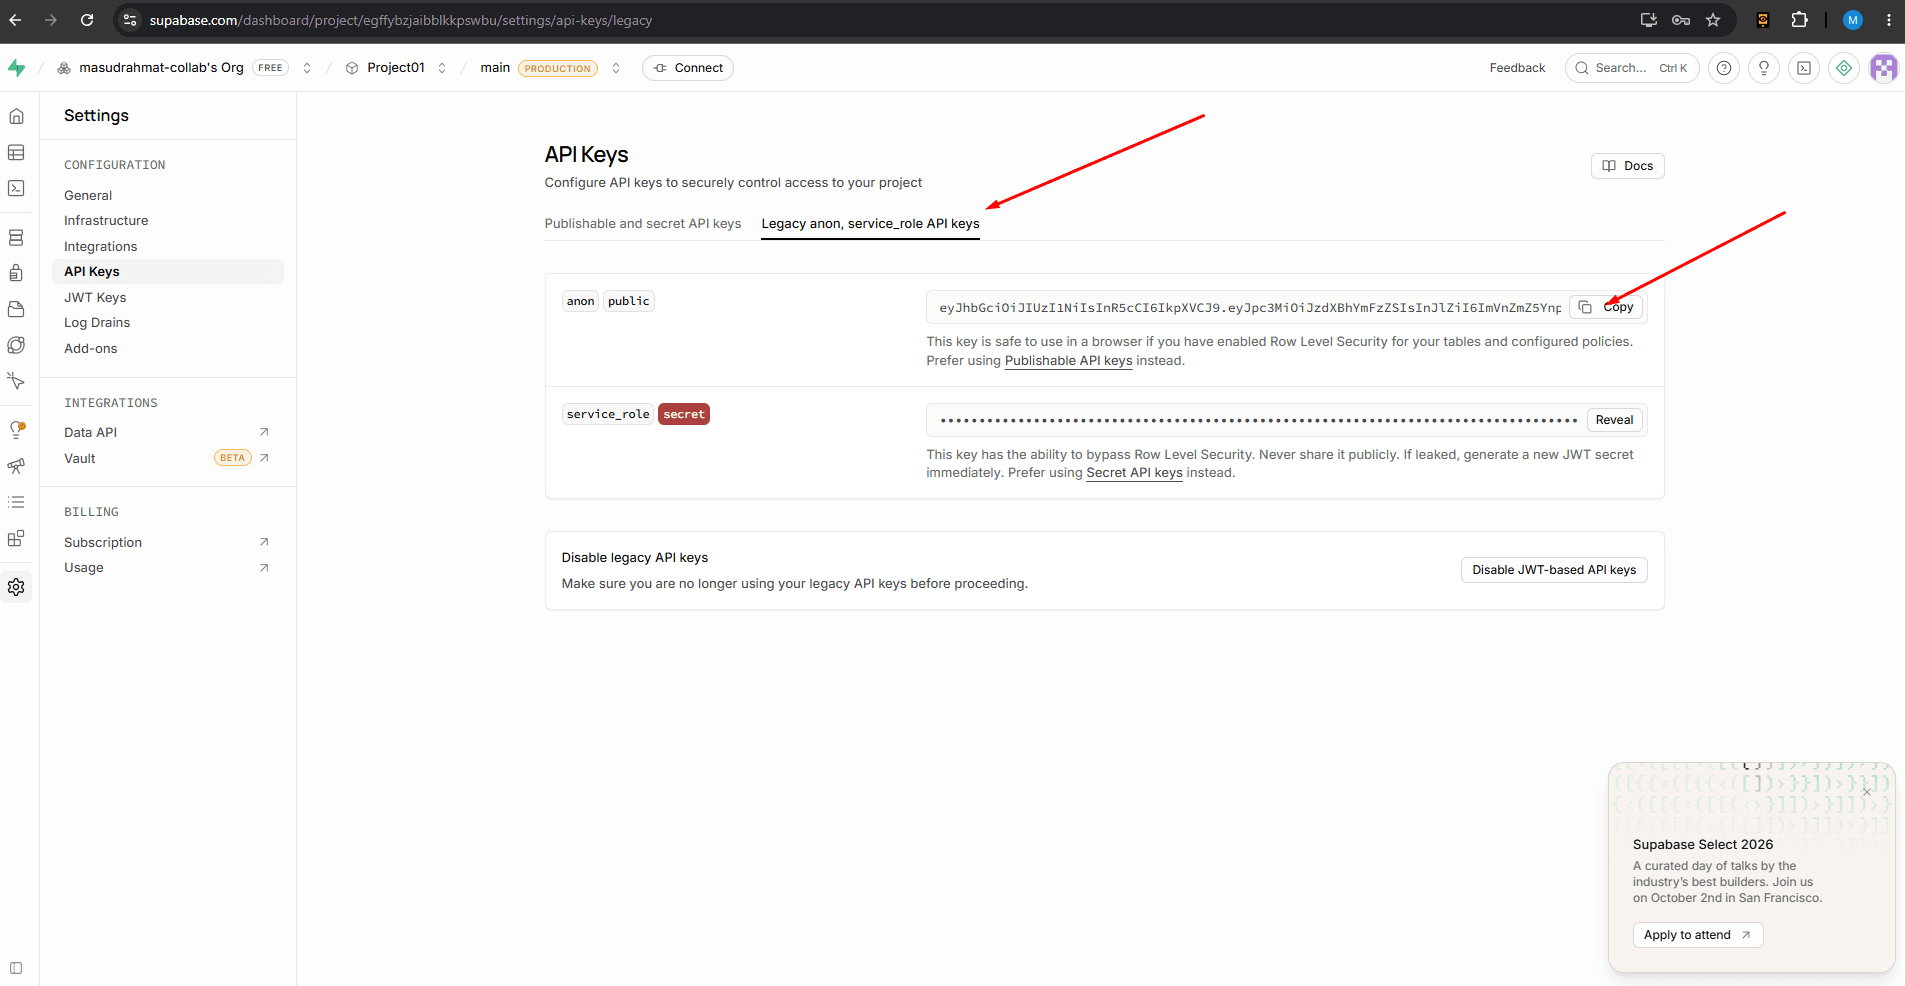Open the Advisors lightbulb icon in sidebar
Screen dimensions: 1905x986
click(x=16, y=430)
